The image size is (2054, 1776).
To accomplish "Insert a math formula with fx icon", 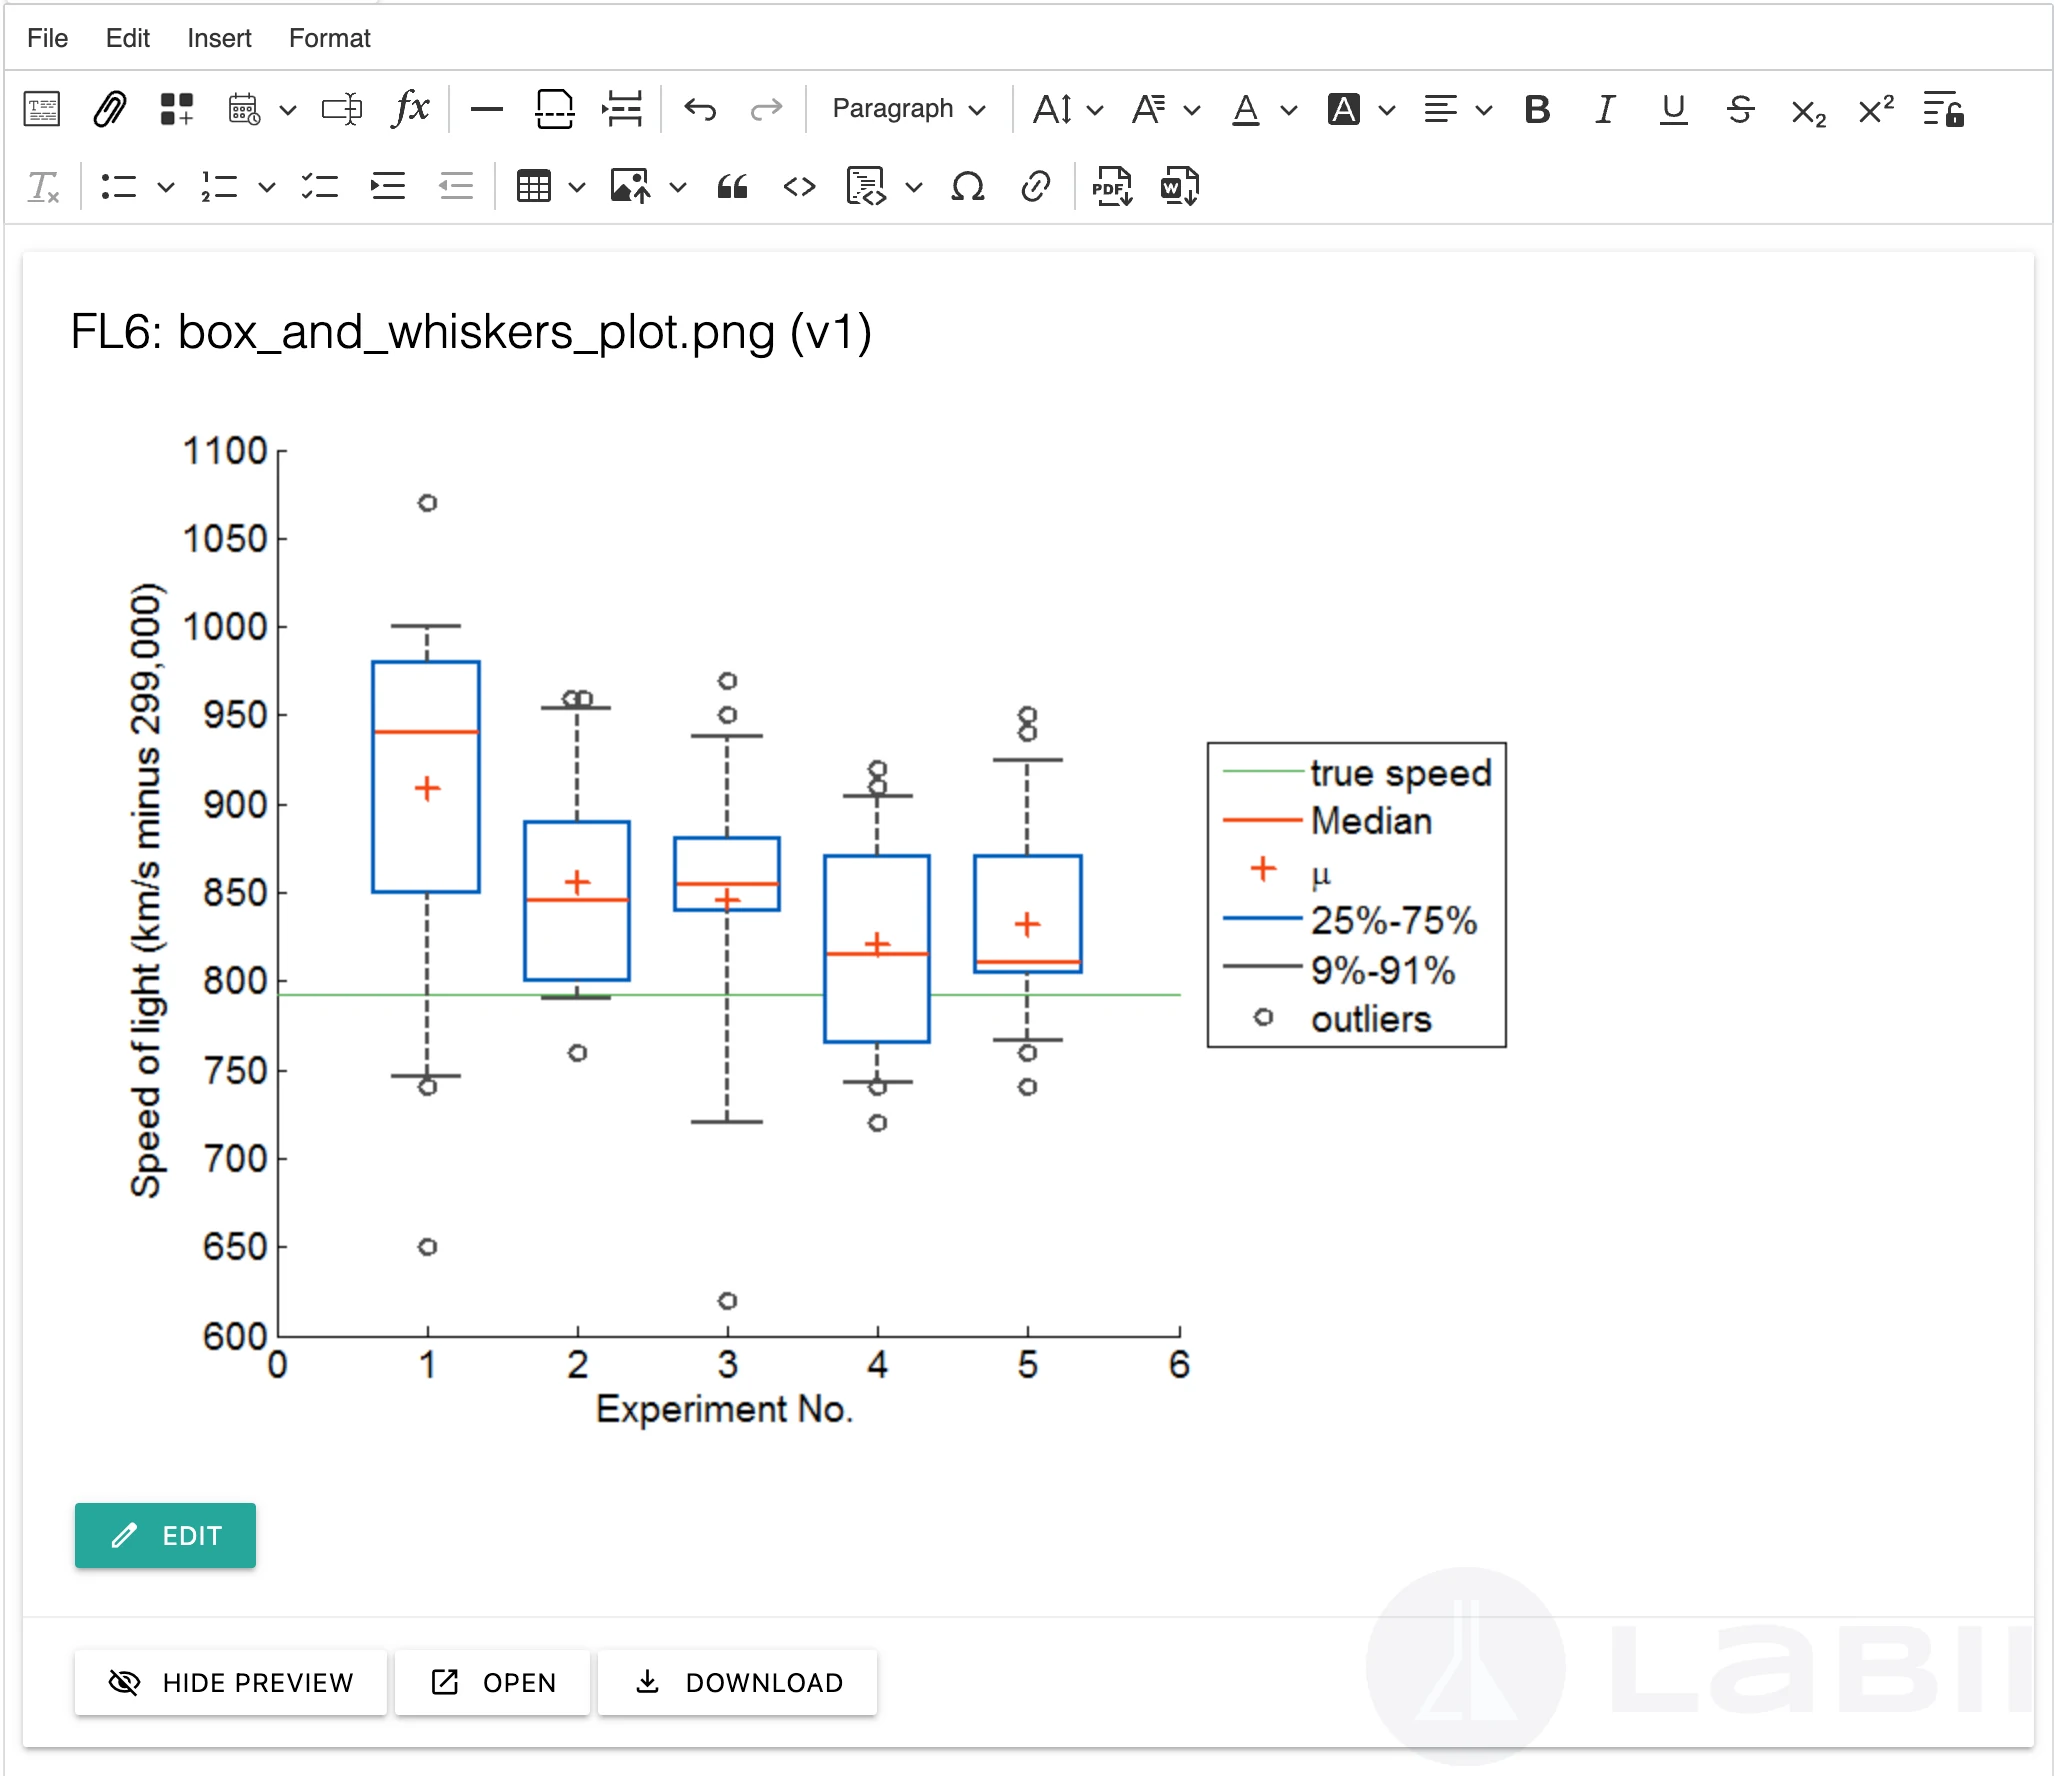I will click(x=411, y=109).
